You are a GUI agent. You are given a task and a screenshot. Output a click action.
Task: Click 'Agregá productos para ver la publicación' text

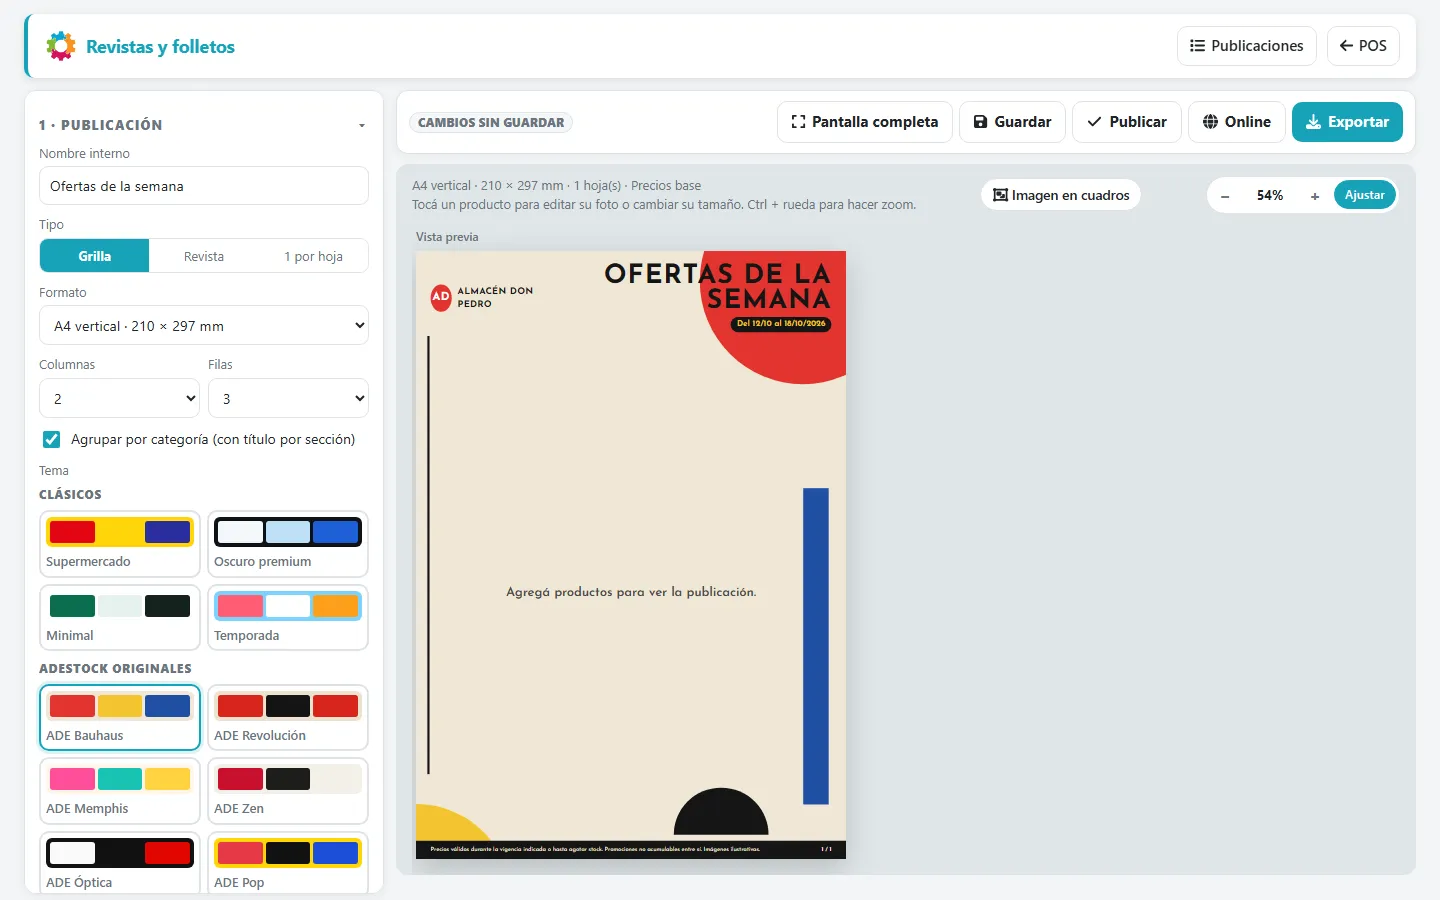pos(631,592)
